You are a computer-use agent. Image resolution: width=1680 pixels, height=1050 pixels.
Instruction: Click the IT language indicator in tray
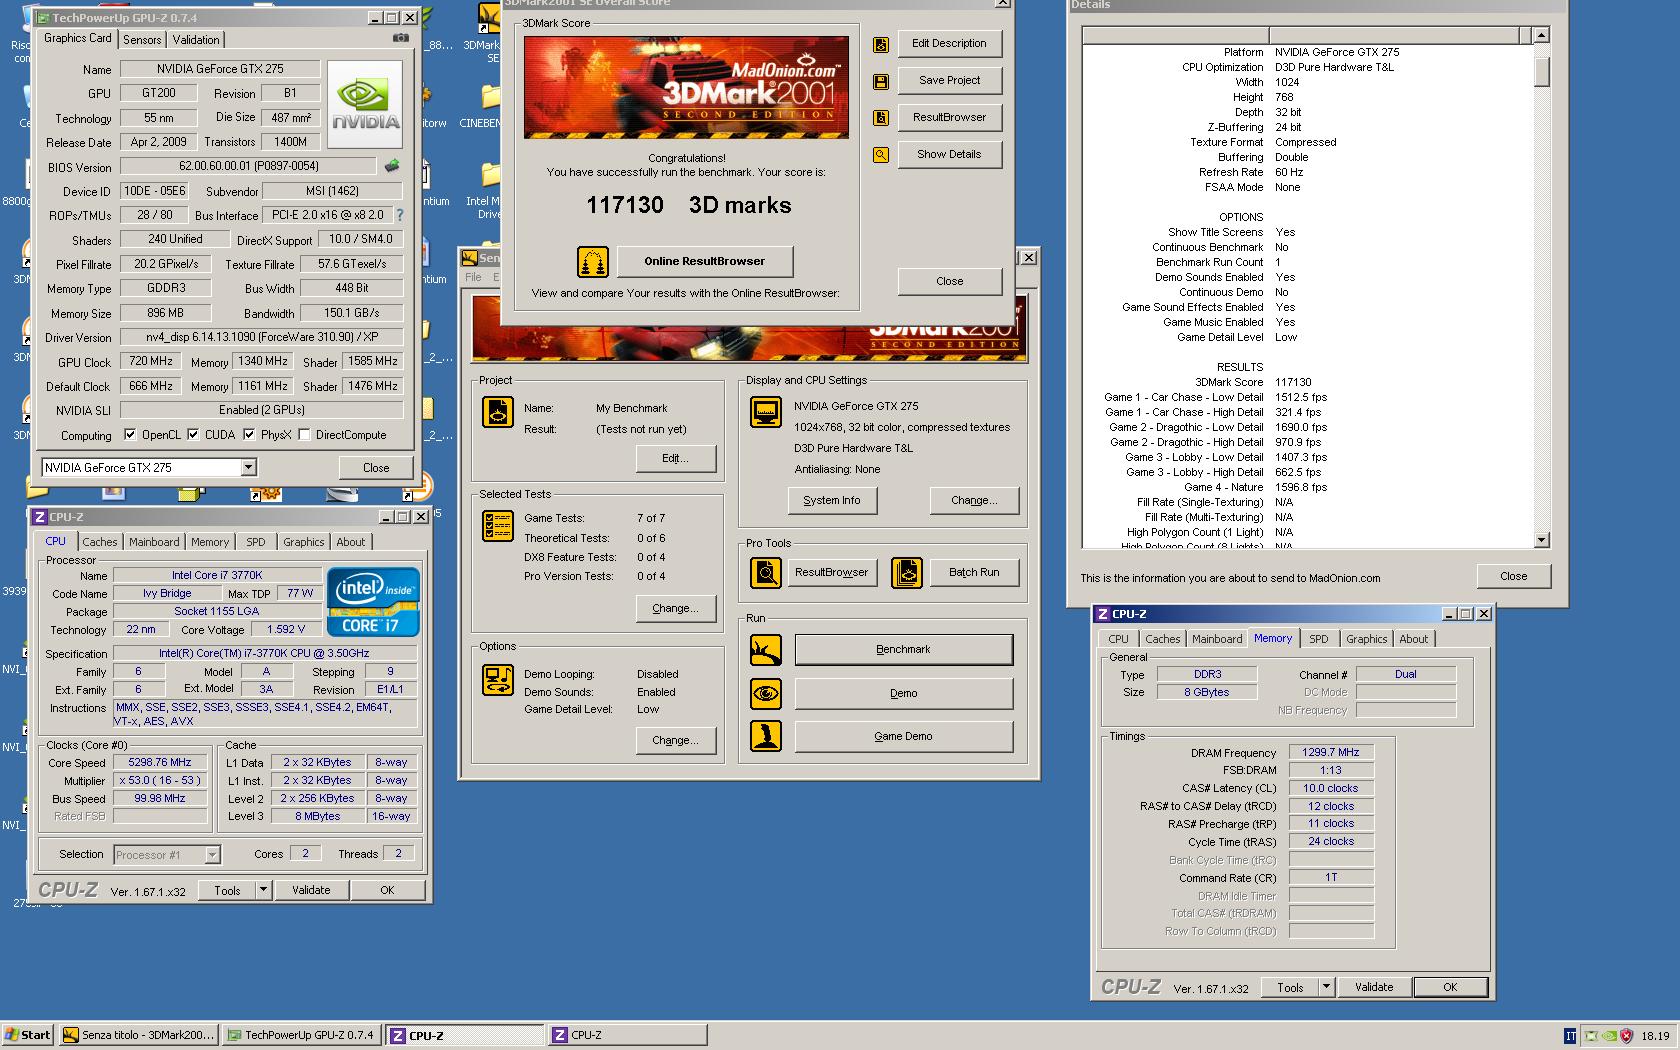[1570, 1036]
